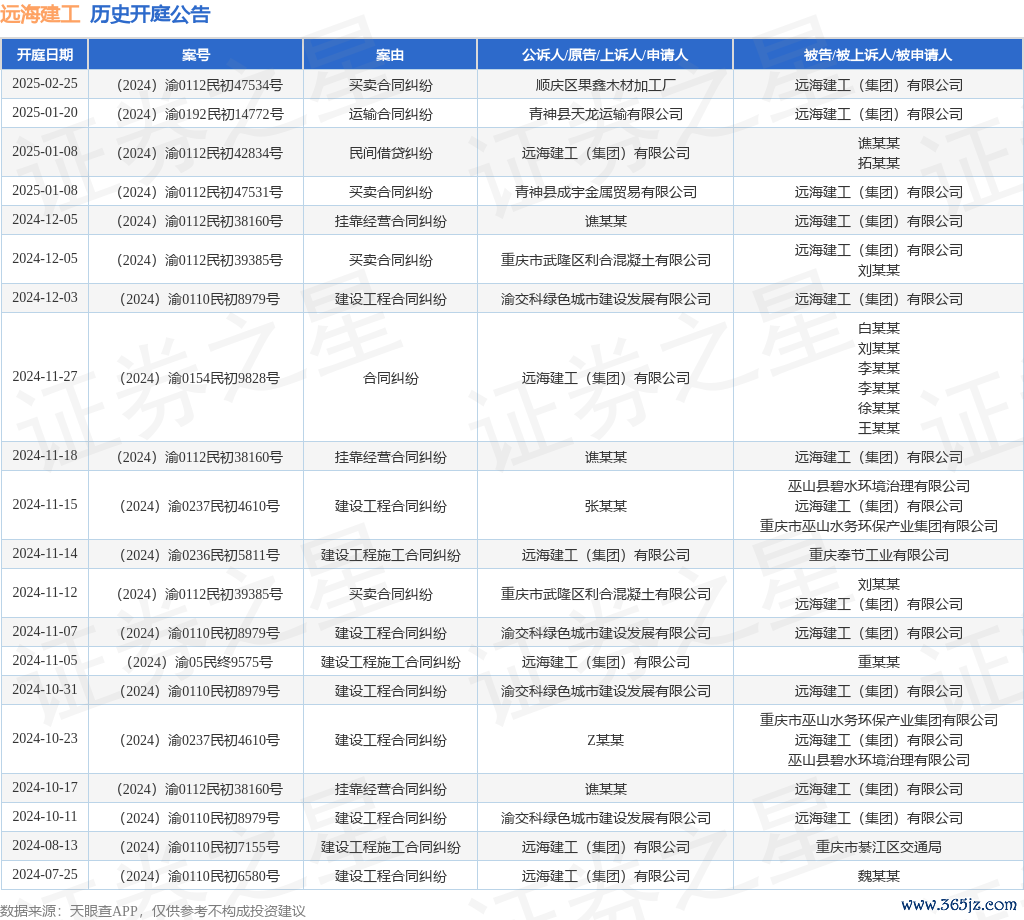Select plaintiff 顺庆区果鑫木材加工厂
1024x920 pixels.
click(605, 86)
